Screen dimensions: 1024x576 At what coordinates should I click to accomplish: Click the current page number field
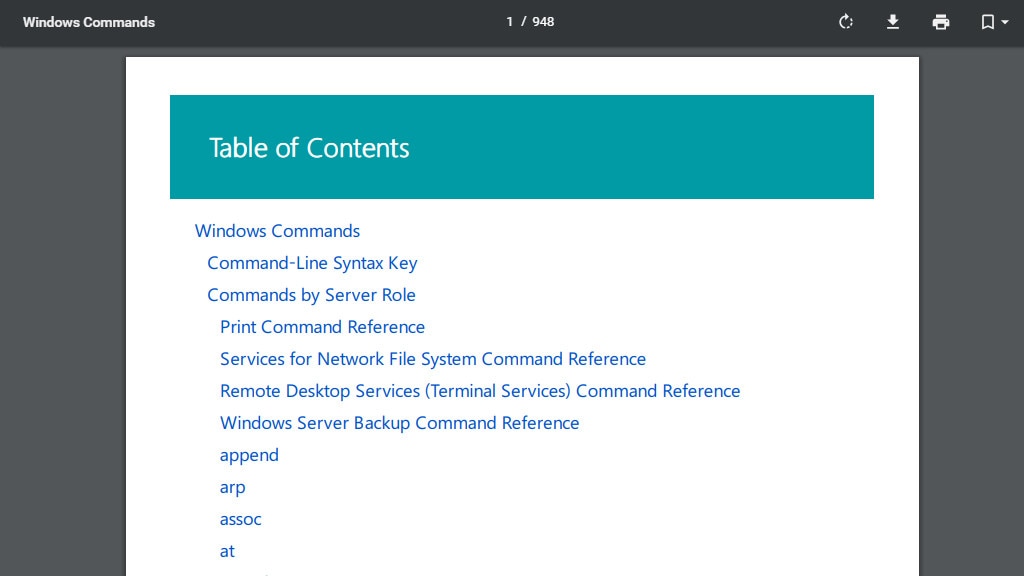(x=509, y=22)
